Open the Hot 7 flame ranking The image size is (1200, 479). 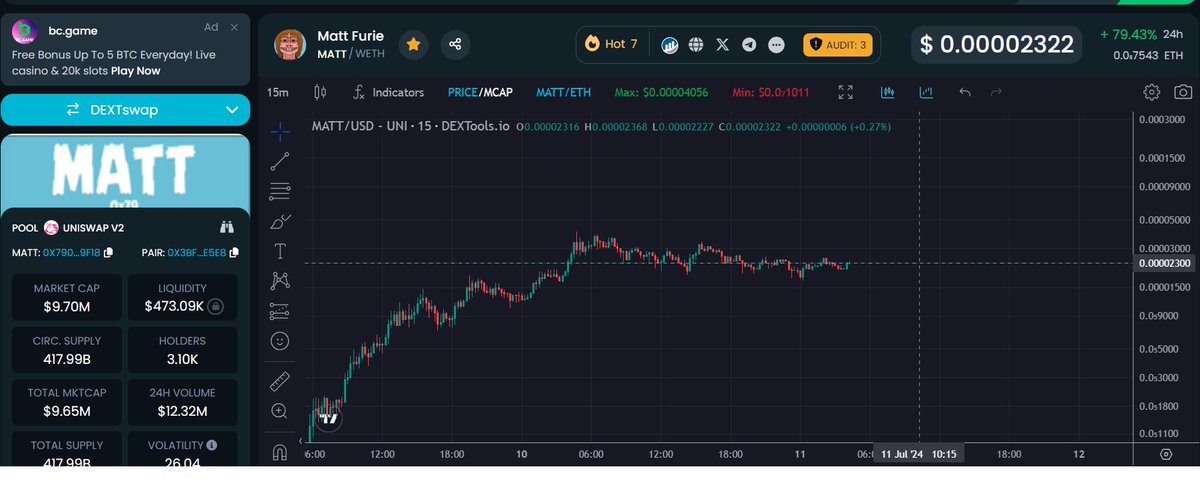pos(611,44)
